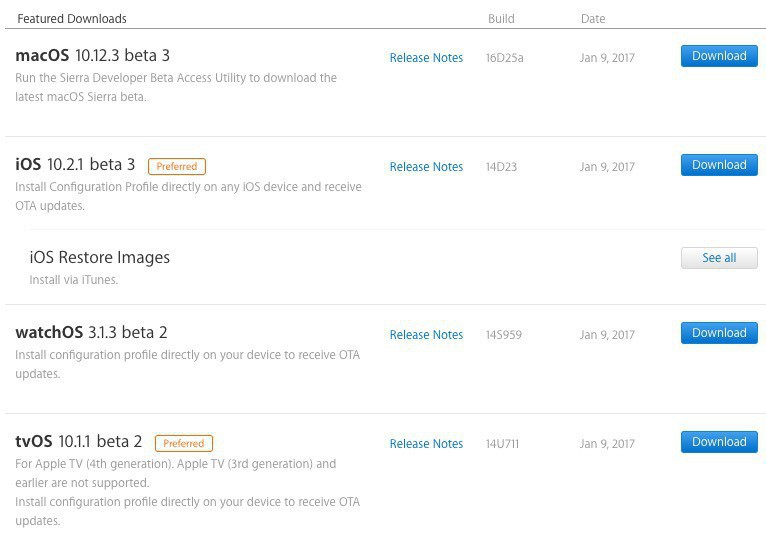Open Release Notes for macOS 10.12.3 beta

(426, 58)
